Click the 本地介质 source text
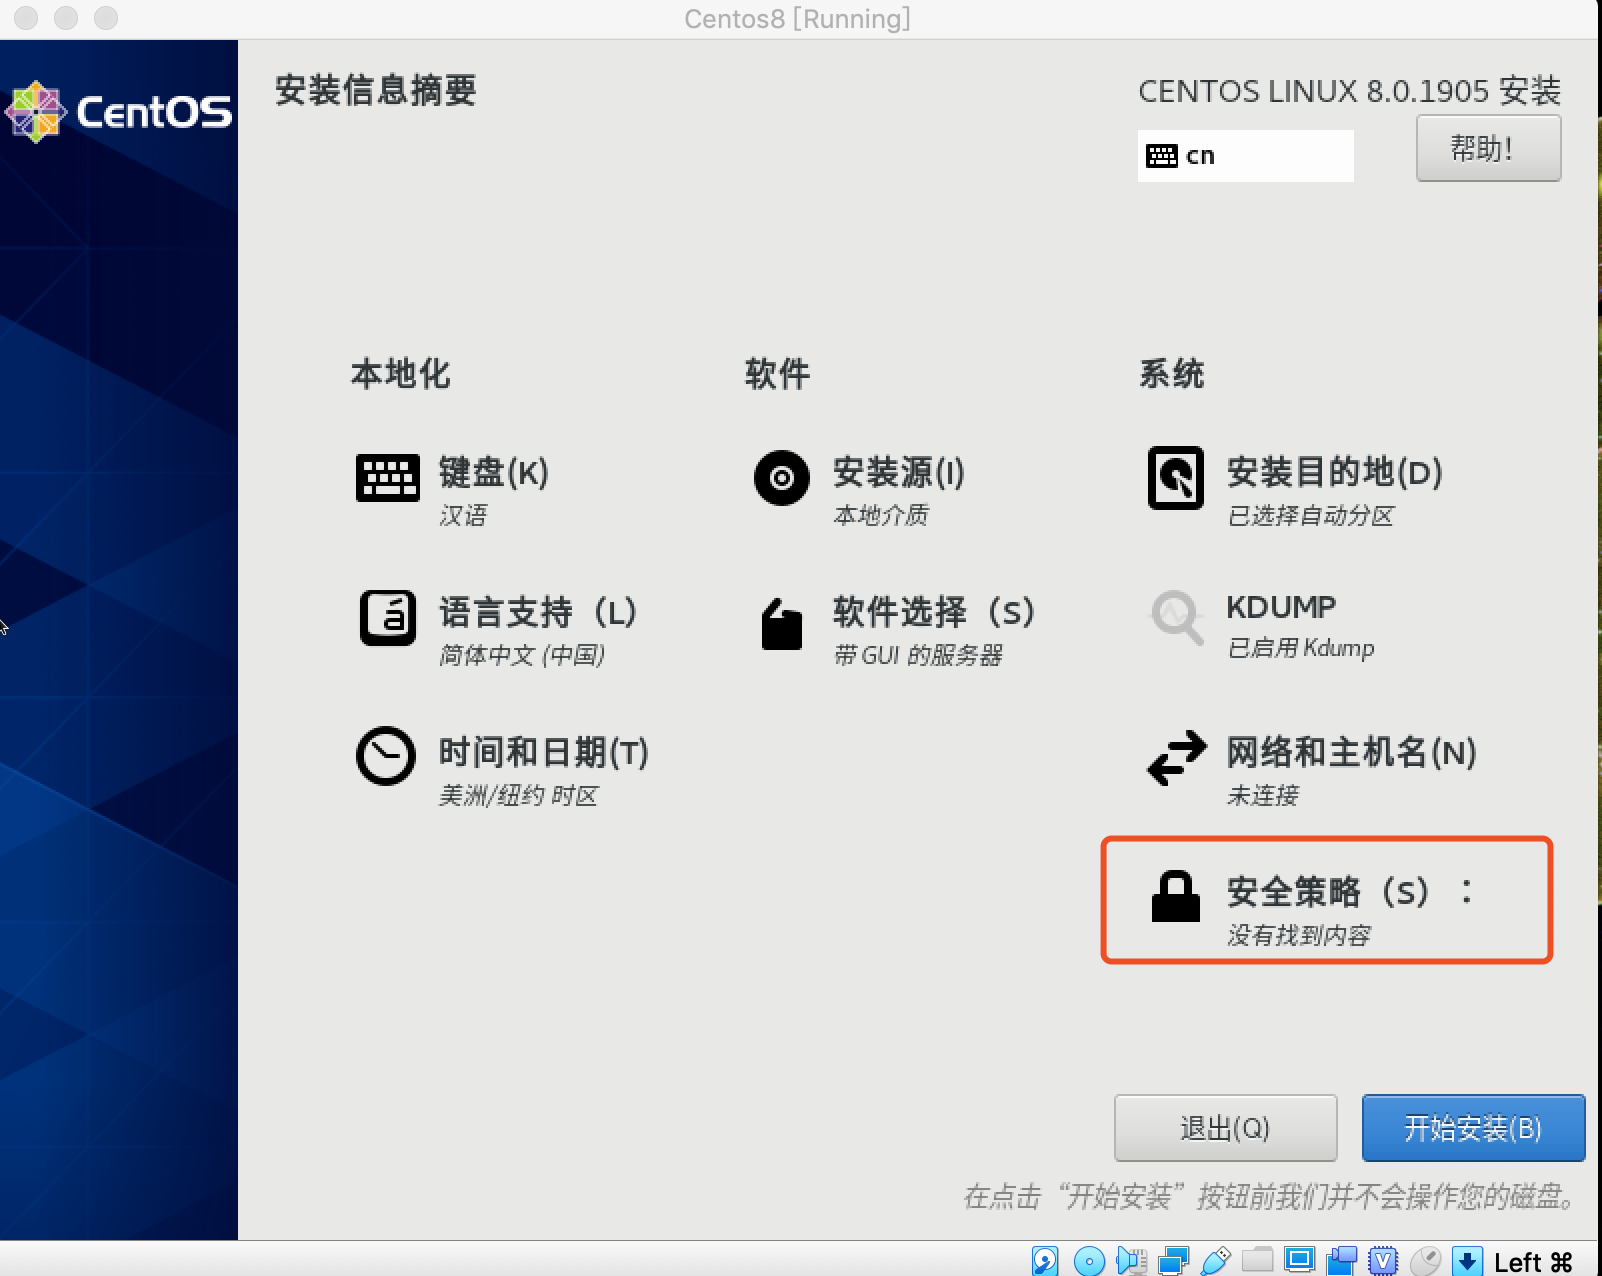This screenshot has width=1602, height=1276. click(x=881, y=516)
